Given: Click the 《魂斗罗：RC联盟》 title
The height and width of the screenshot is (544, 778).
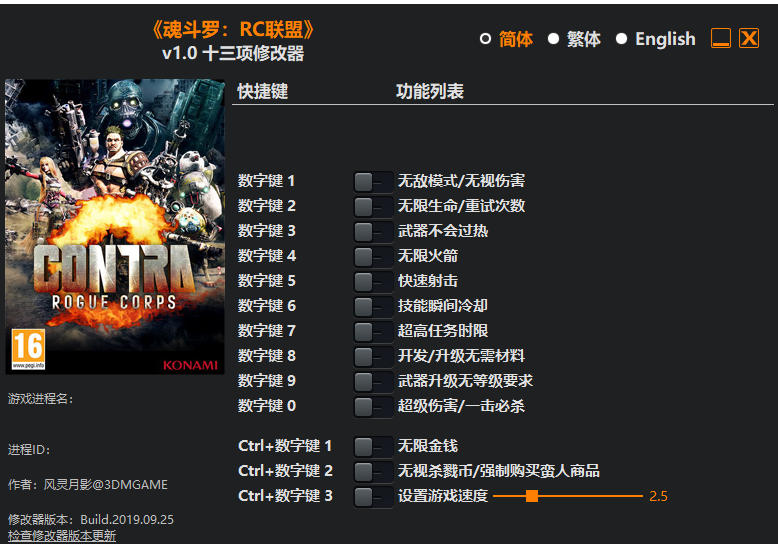Looking at the screenshot, I should click(x=232, y=30).
